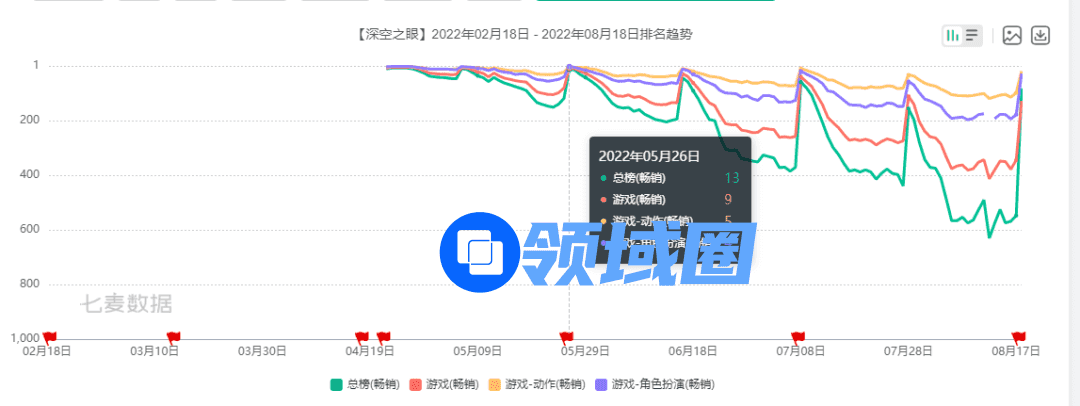Click the red flag at 07月08日
Screen dimensions: 1080x406
click(798, 338)
